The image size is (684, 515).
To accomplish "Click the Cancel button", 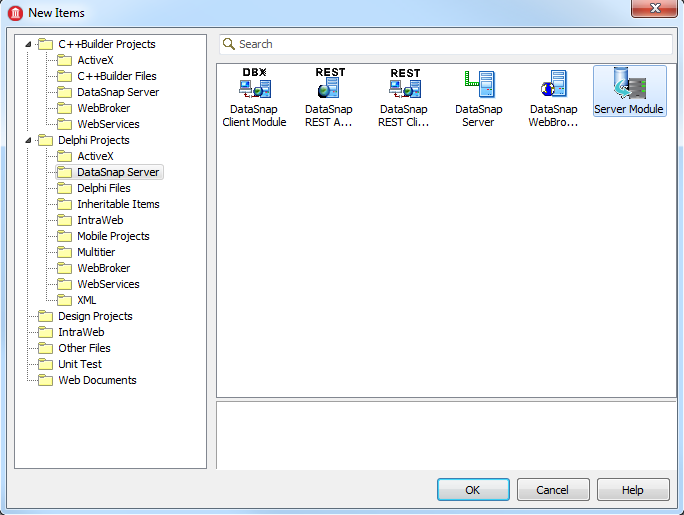I will tap(553, 490).
